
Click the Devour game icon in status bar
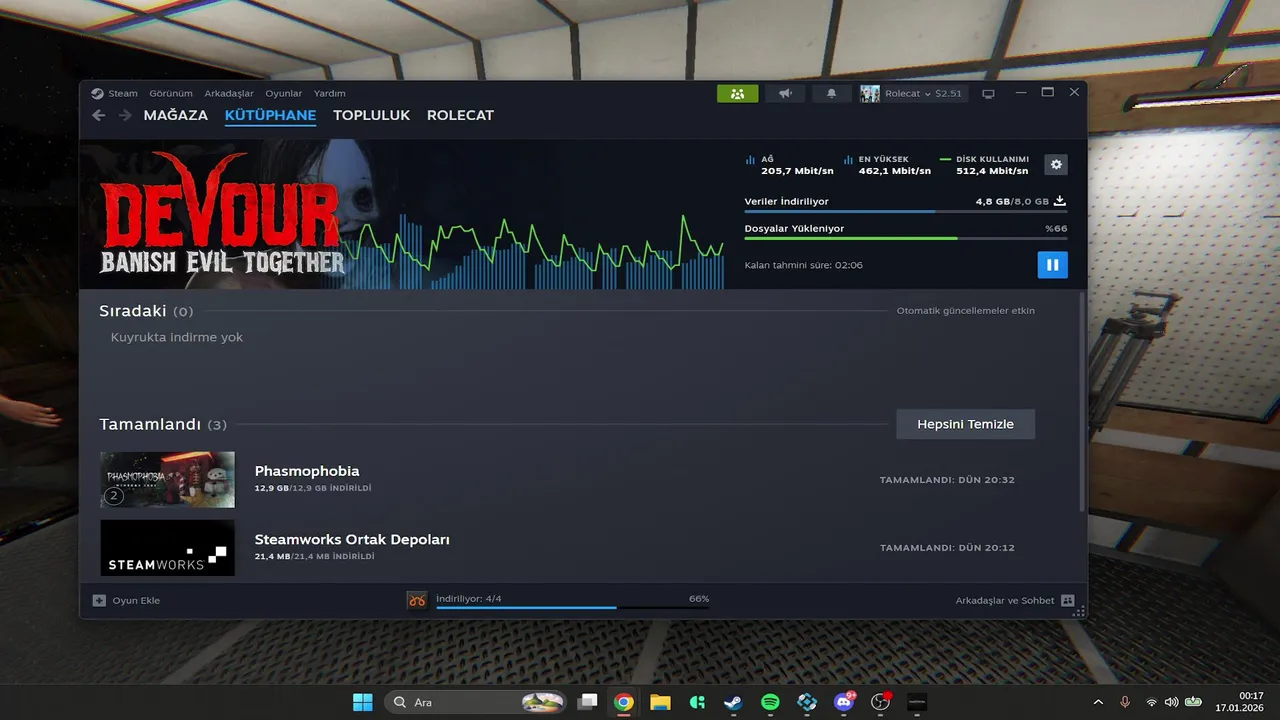[417, 600]
